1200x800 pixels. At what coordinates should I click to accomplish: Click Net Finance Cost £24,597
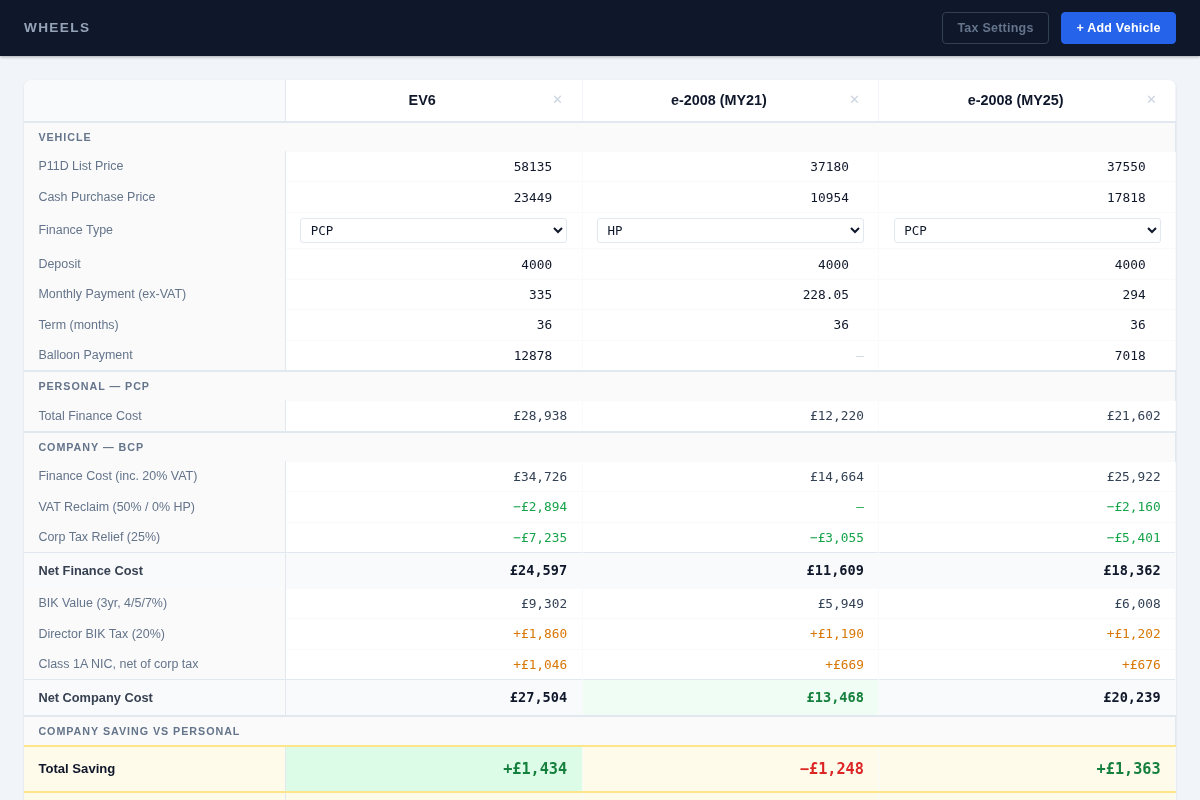pos(538,570)
